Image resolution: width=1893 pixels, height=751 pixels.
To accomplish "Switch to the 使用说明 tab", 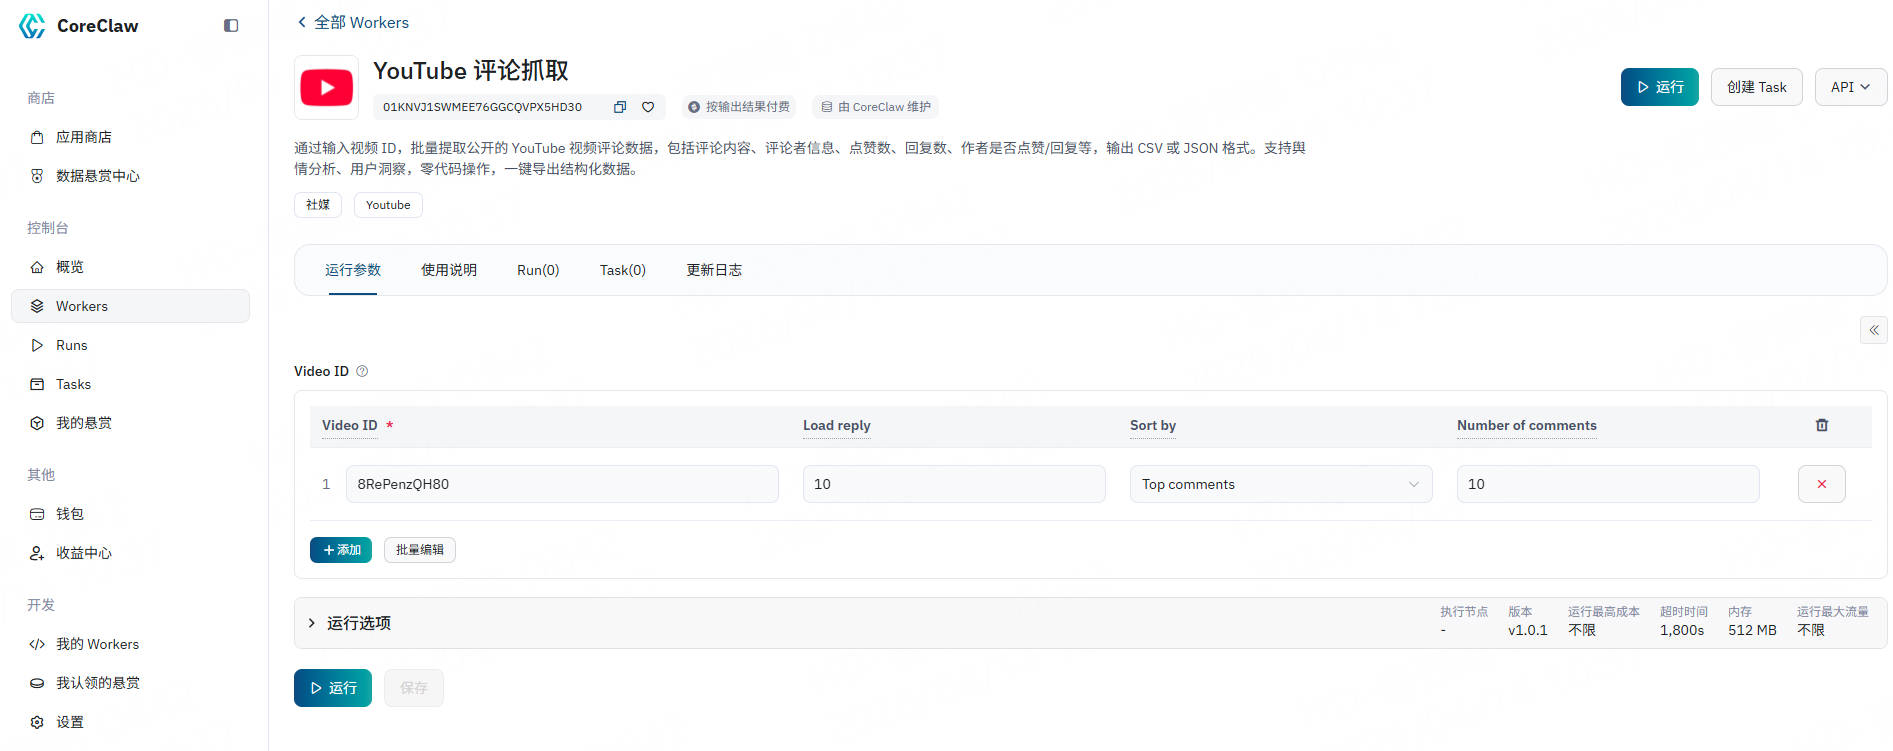I will pos(448,270).
